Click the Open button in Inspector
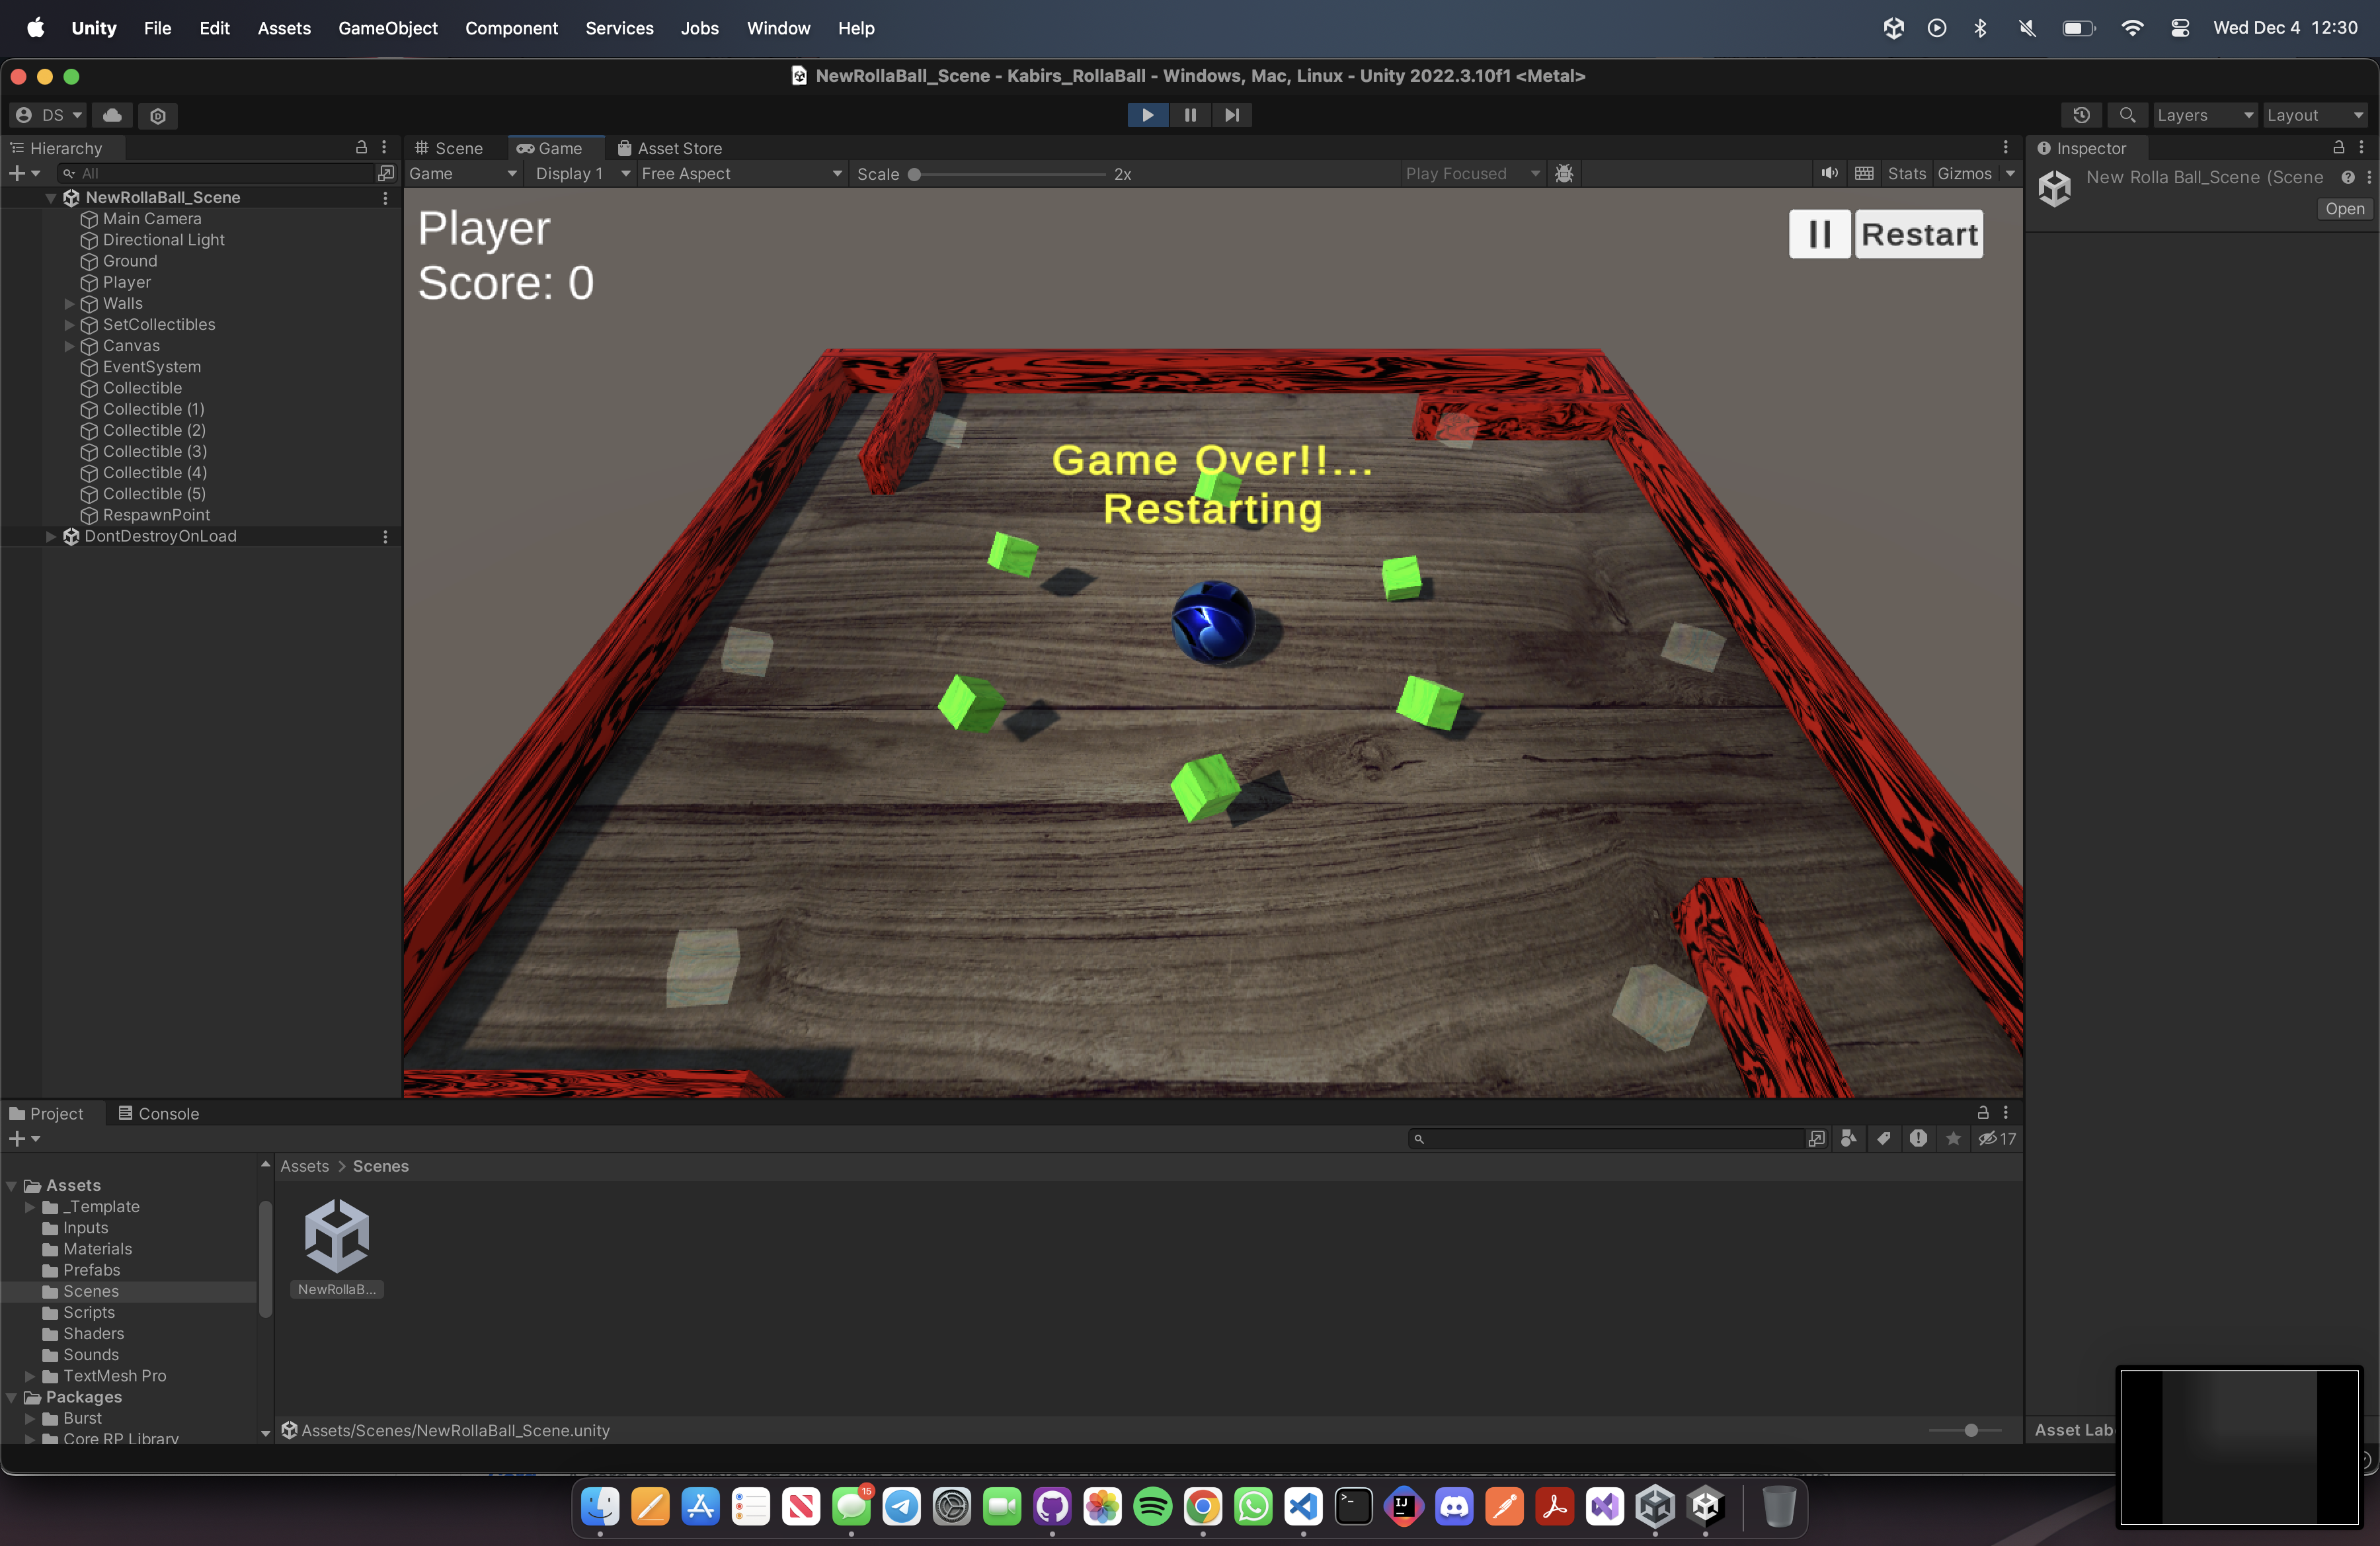 (x=2344, y=208)
